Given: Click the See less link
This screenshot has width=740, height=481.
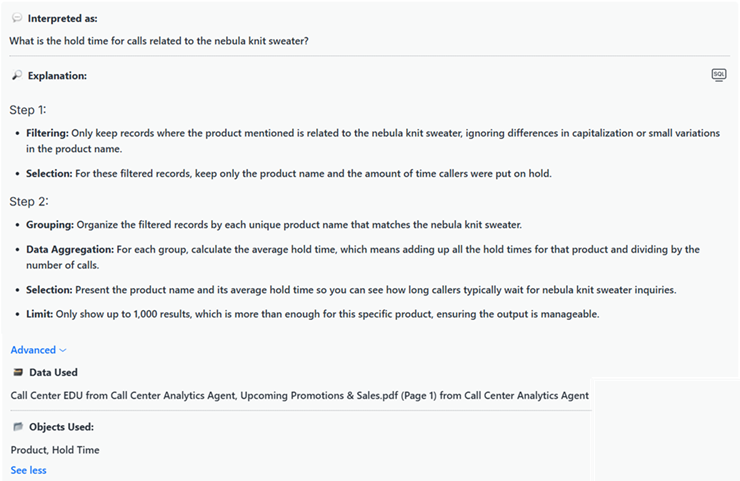Looking at the screenshot, I should 28,470.
